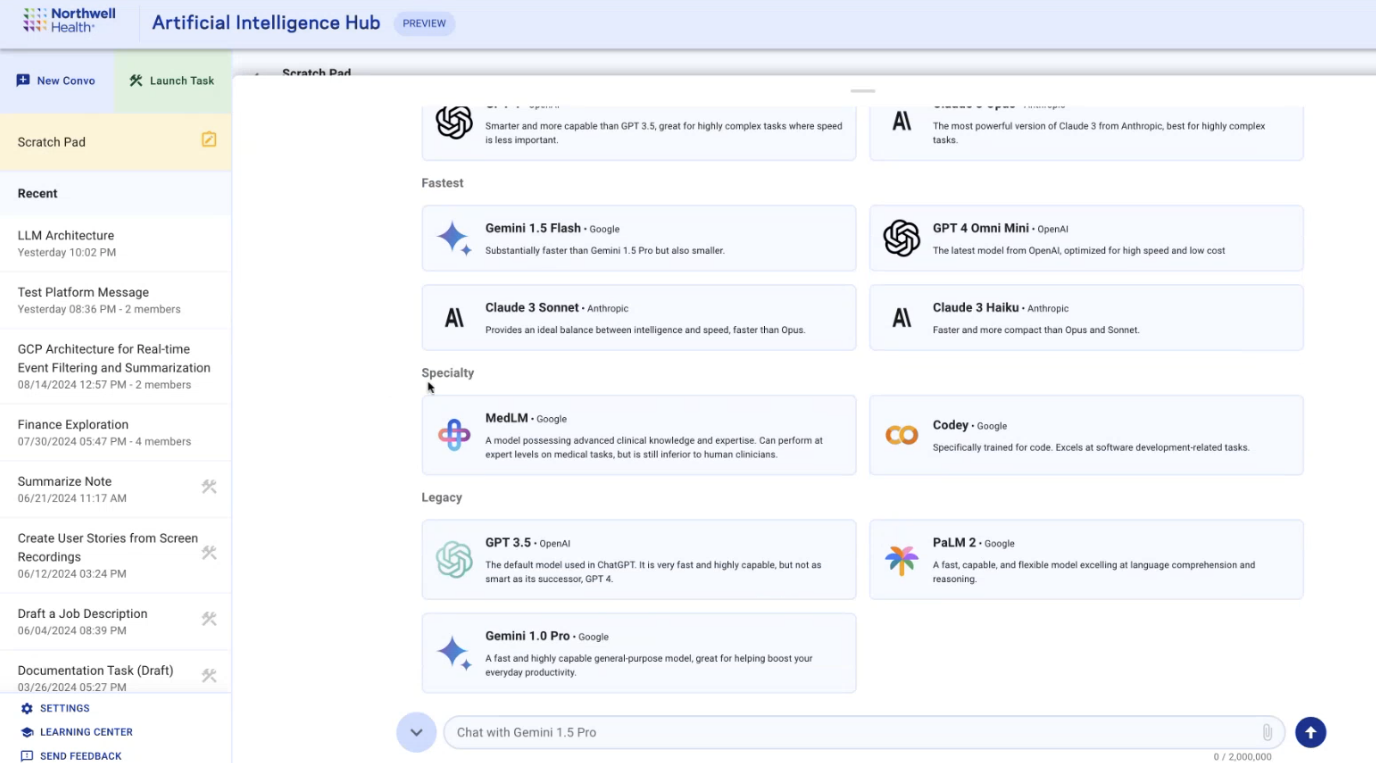Open the Test Platform Message conversation
The image size is (1376, 763).
coord(116,300)
